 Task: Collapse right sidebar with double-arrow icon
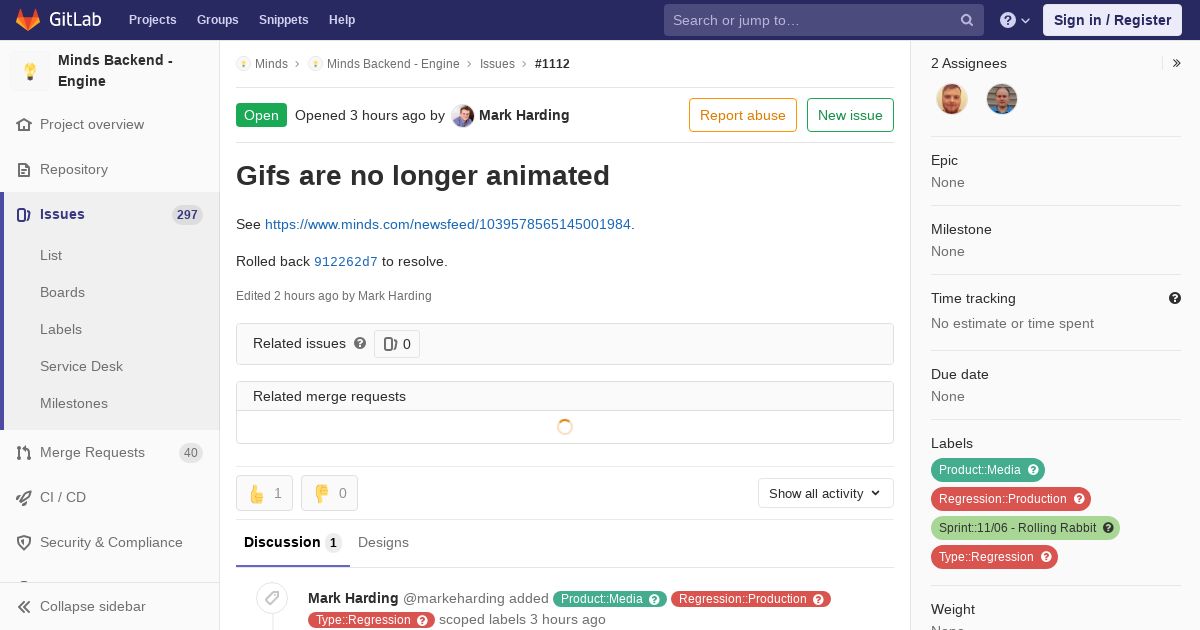click(x=1177, y=63)
